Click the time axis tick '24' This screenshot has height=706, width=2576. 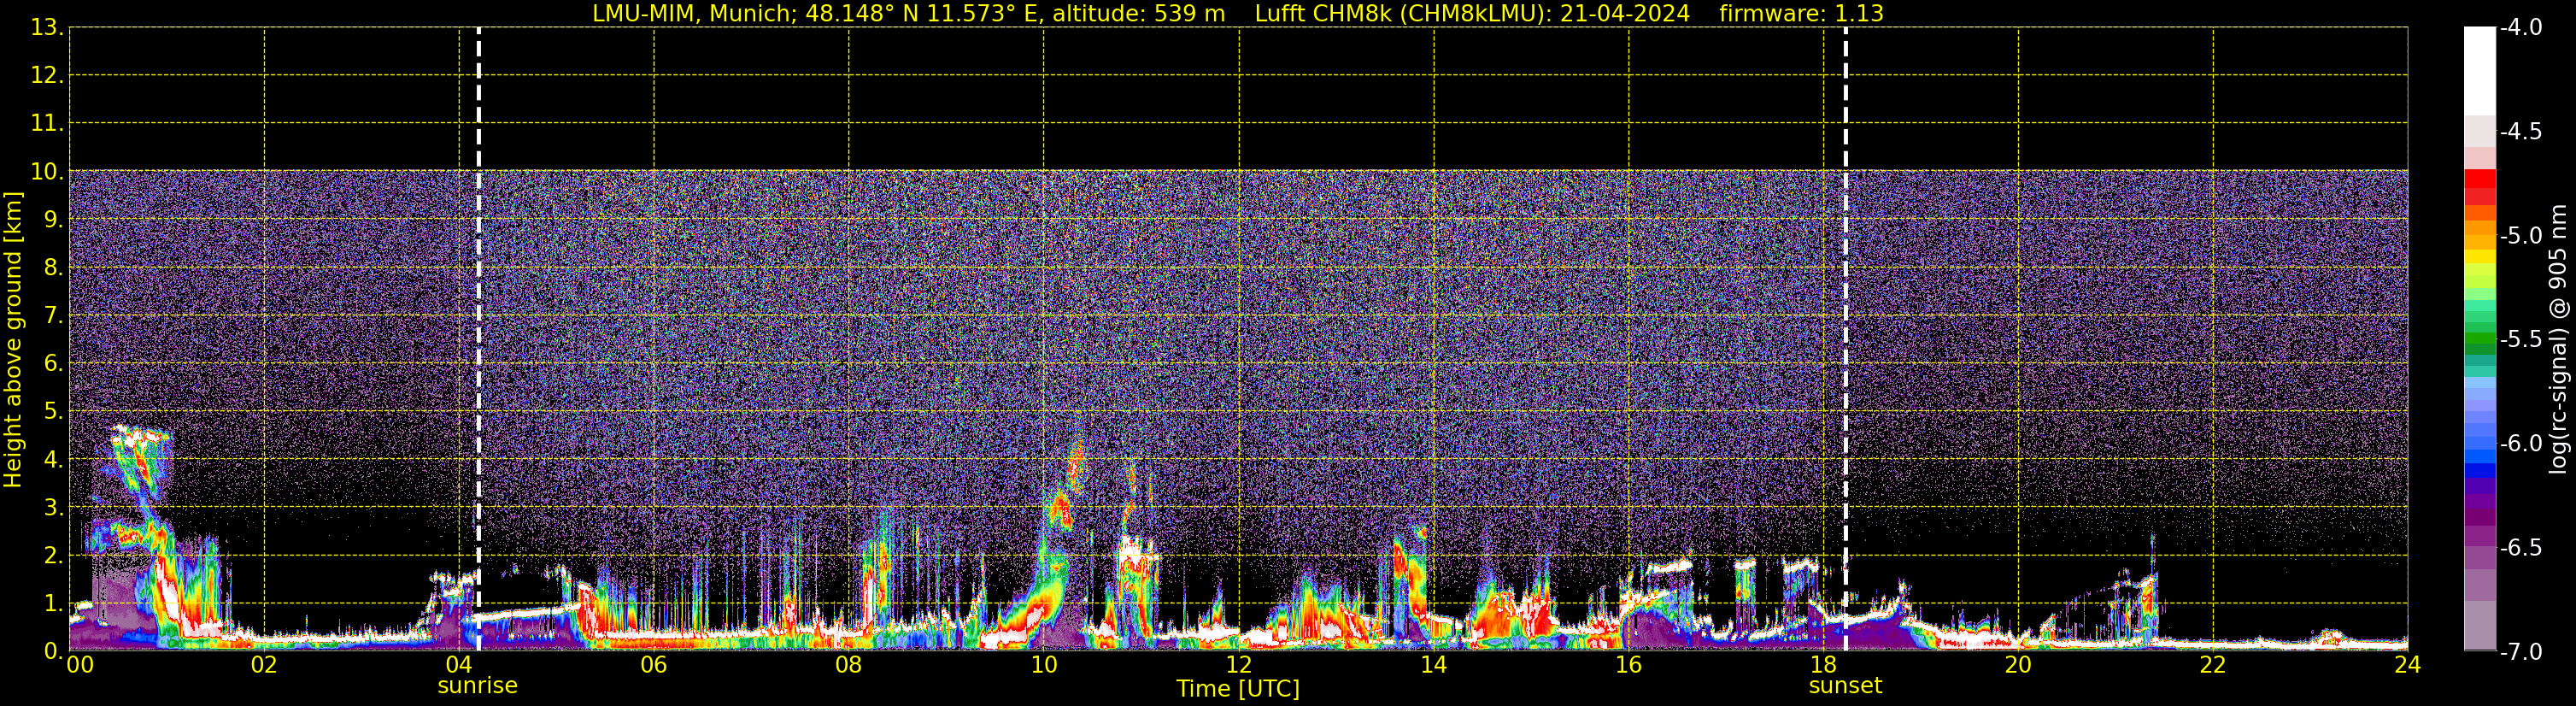pos(2407,666)
